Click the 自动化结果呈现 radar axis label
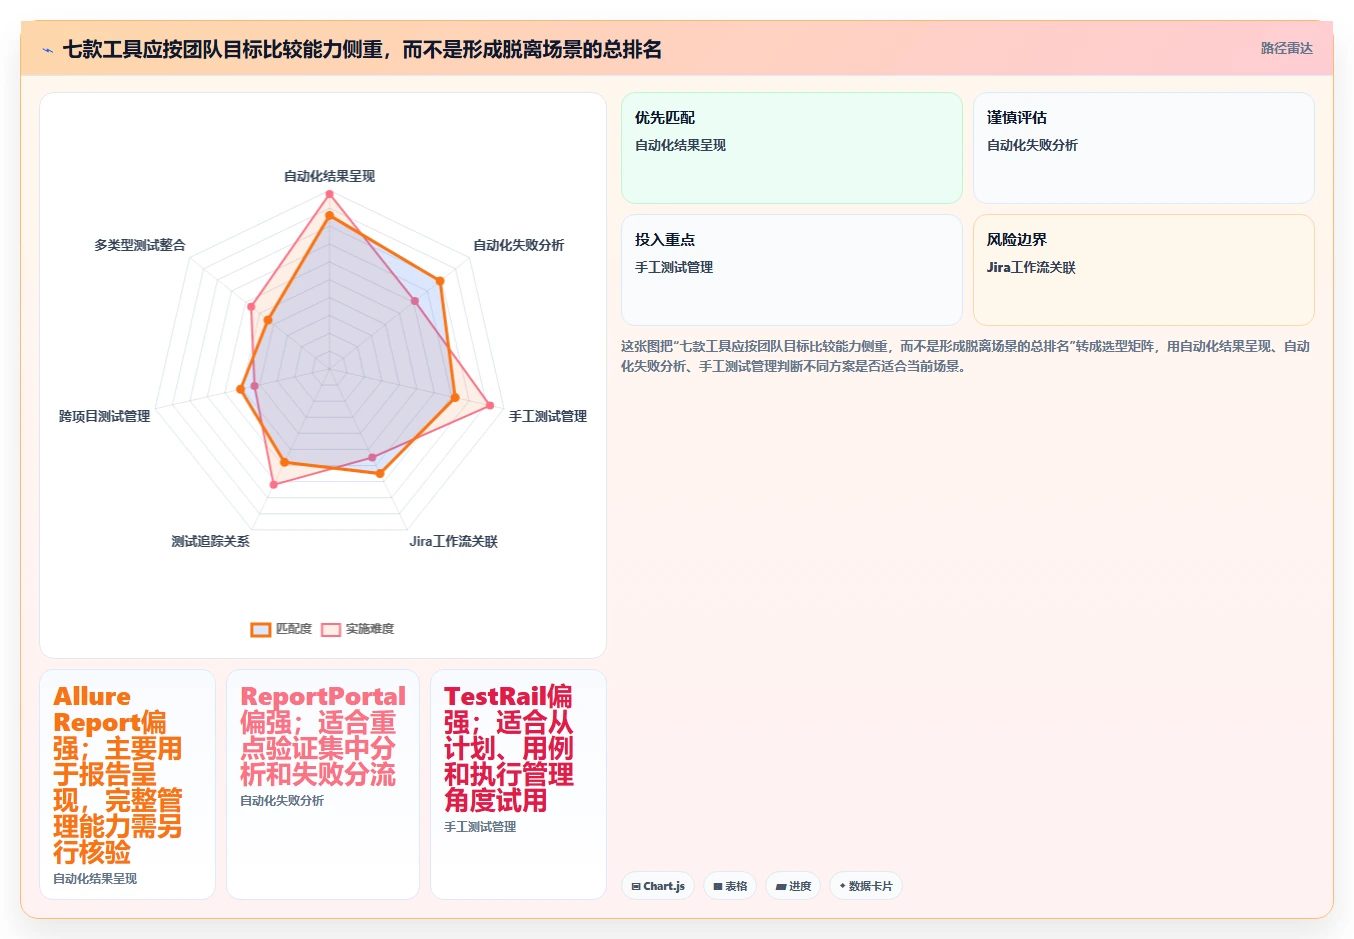The image size is (1354, 939). 329,176
